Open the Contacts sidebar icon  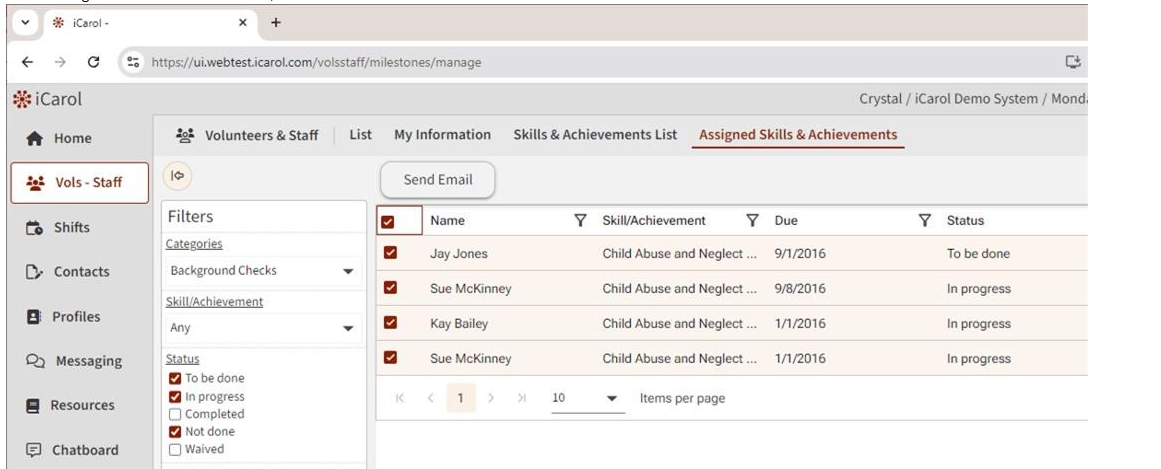tap(29, 272)
